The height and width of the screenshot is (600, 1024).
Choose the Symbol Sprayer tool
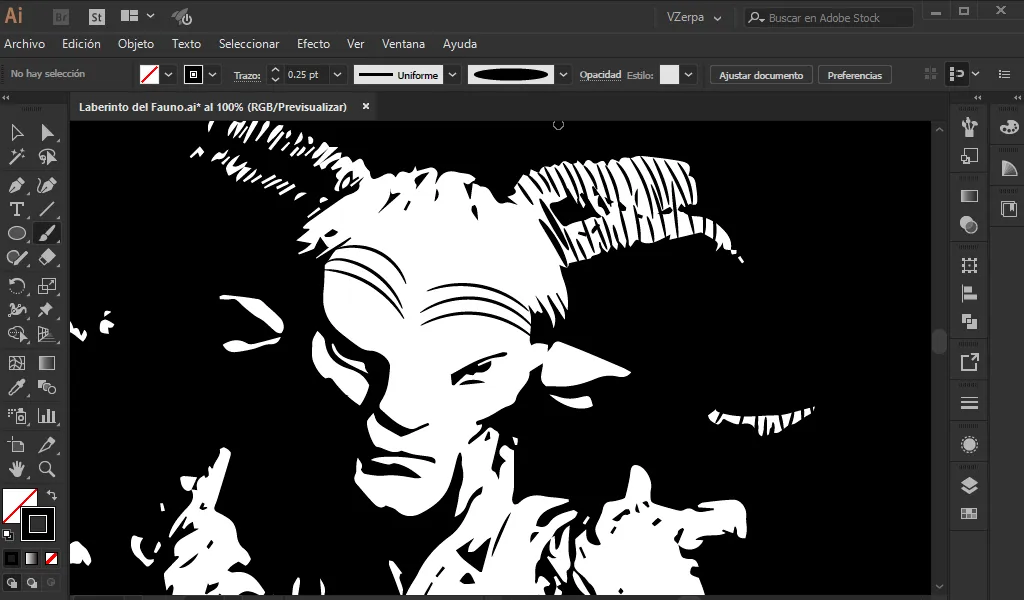tap(17, 416)
